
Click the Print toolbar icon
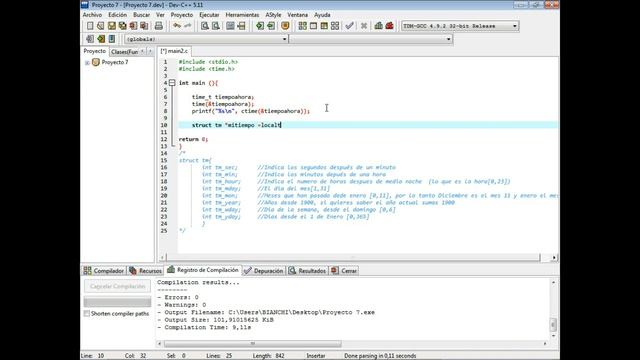pos(159,26)
